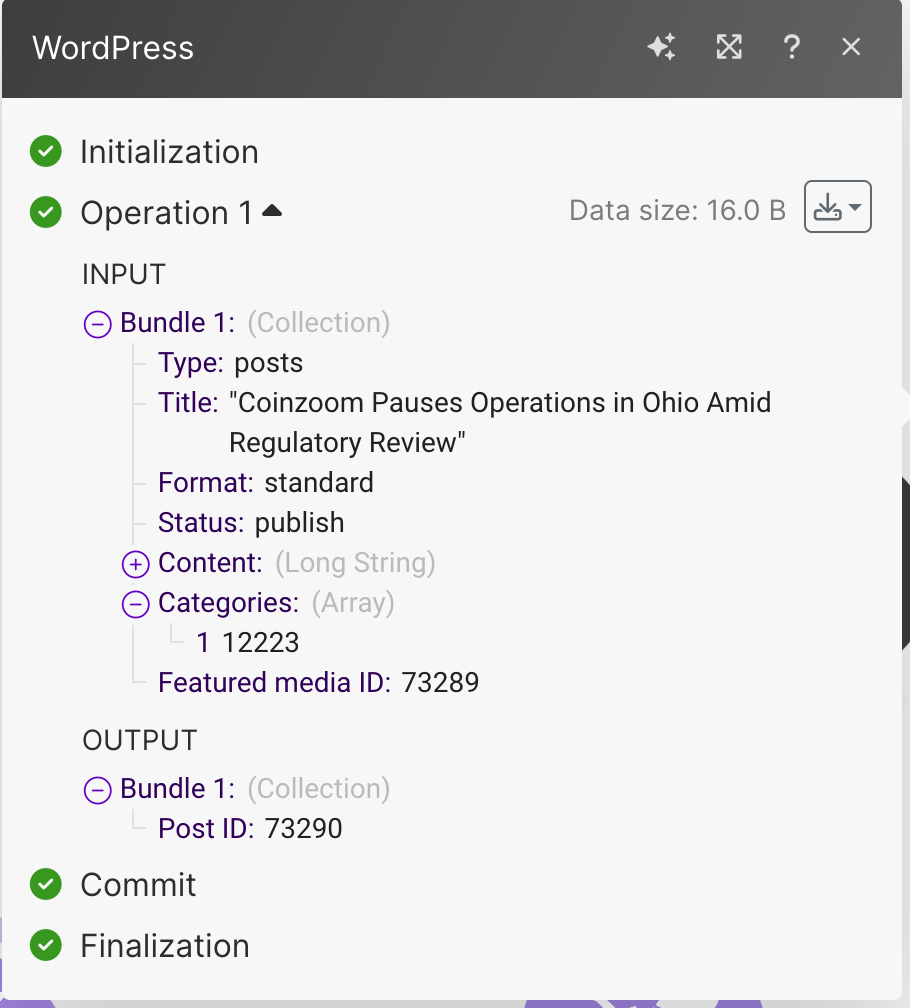Click the green check beside Operation 1
This screenshot has height=1008, width=910.
pos(46,213)
